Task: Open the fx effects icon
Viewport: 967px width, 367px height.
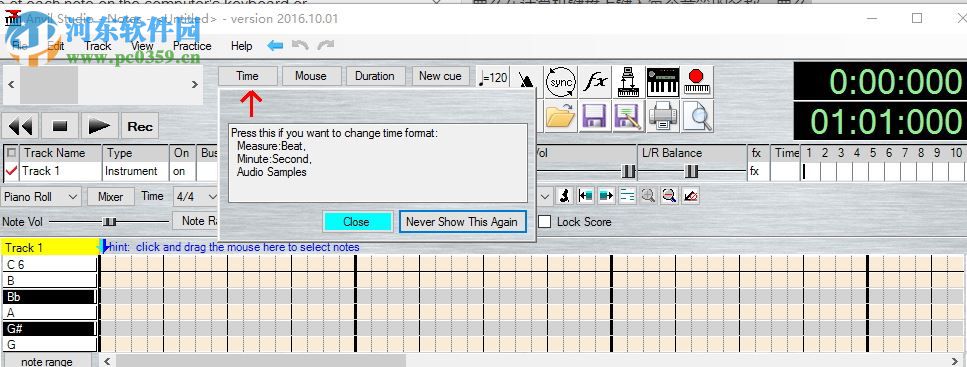Action: point(595,82)
